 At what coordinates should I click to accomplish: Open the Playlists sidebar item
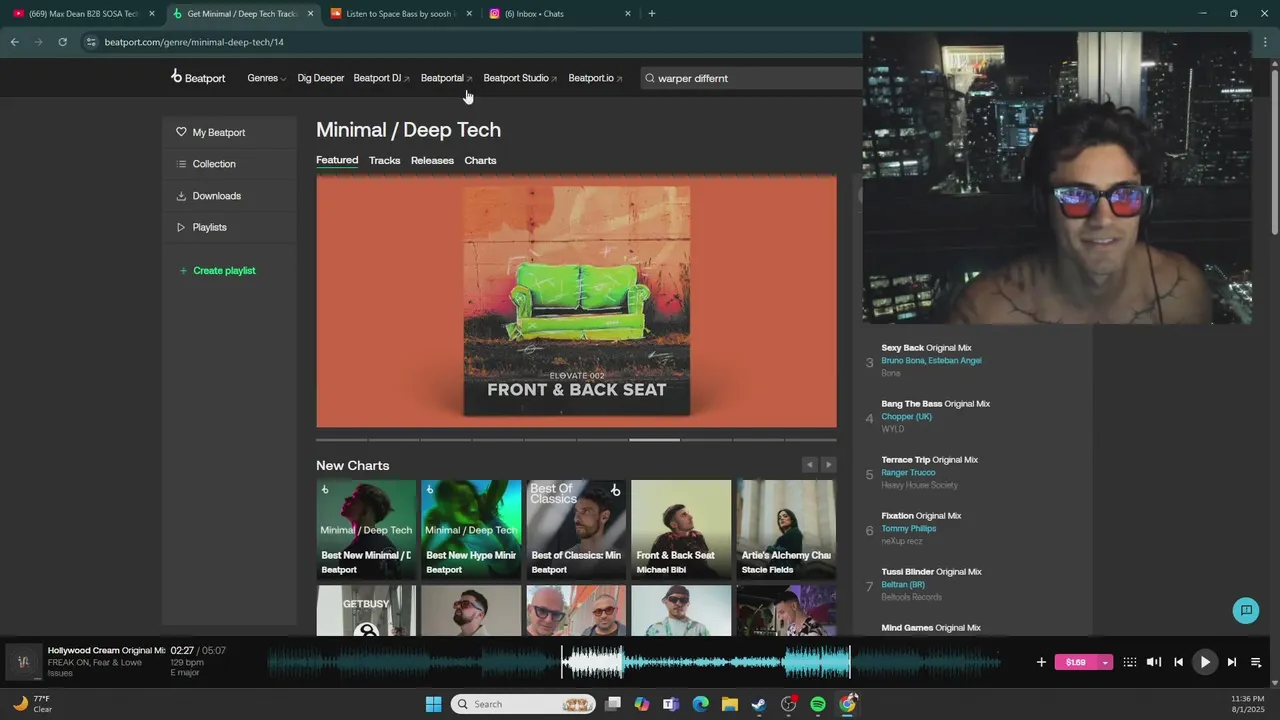pos(201,227)
